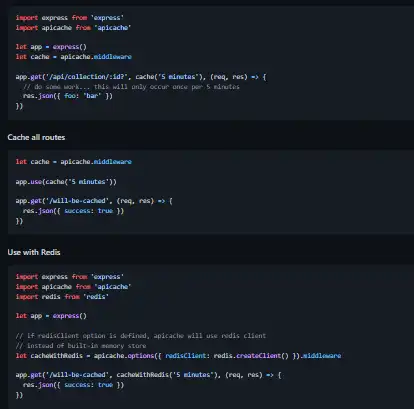Click the app.use(cache('5 minutes')) line
The width and height of the screenshot is (414, 409).
[66, 182]
